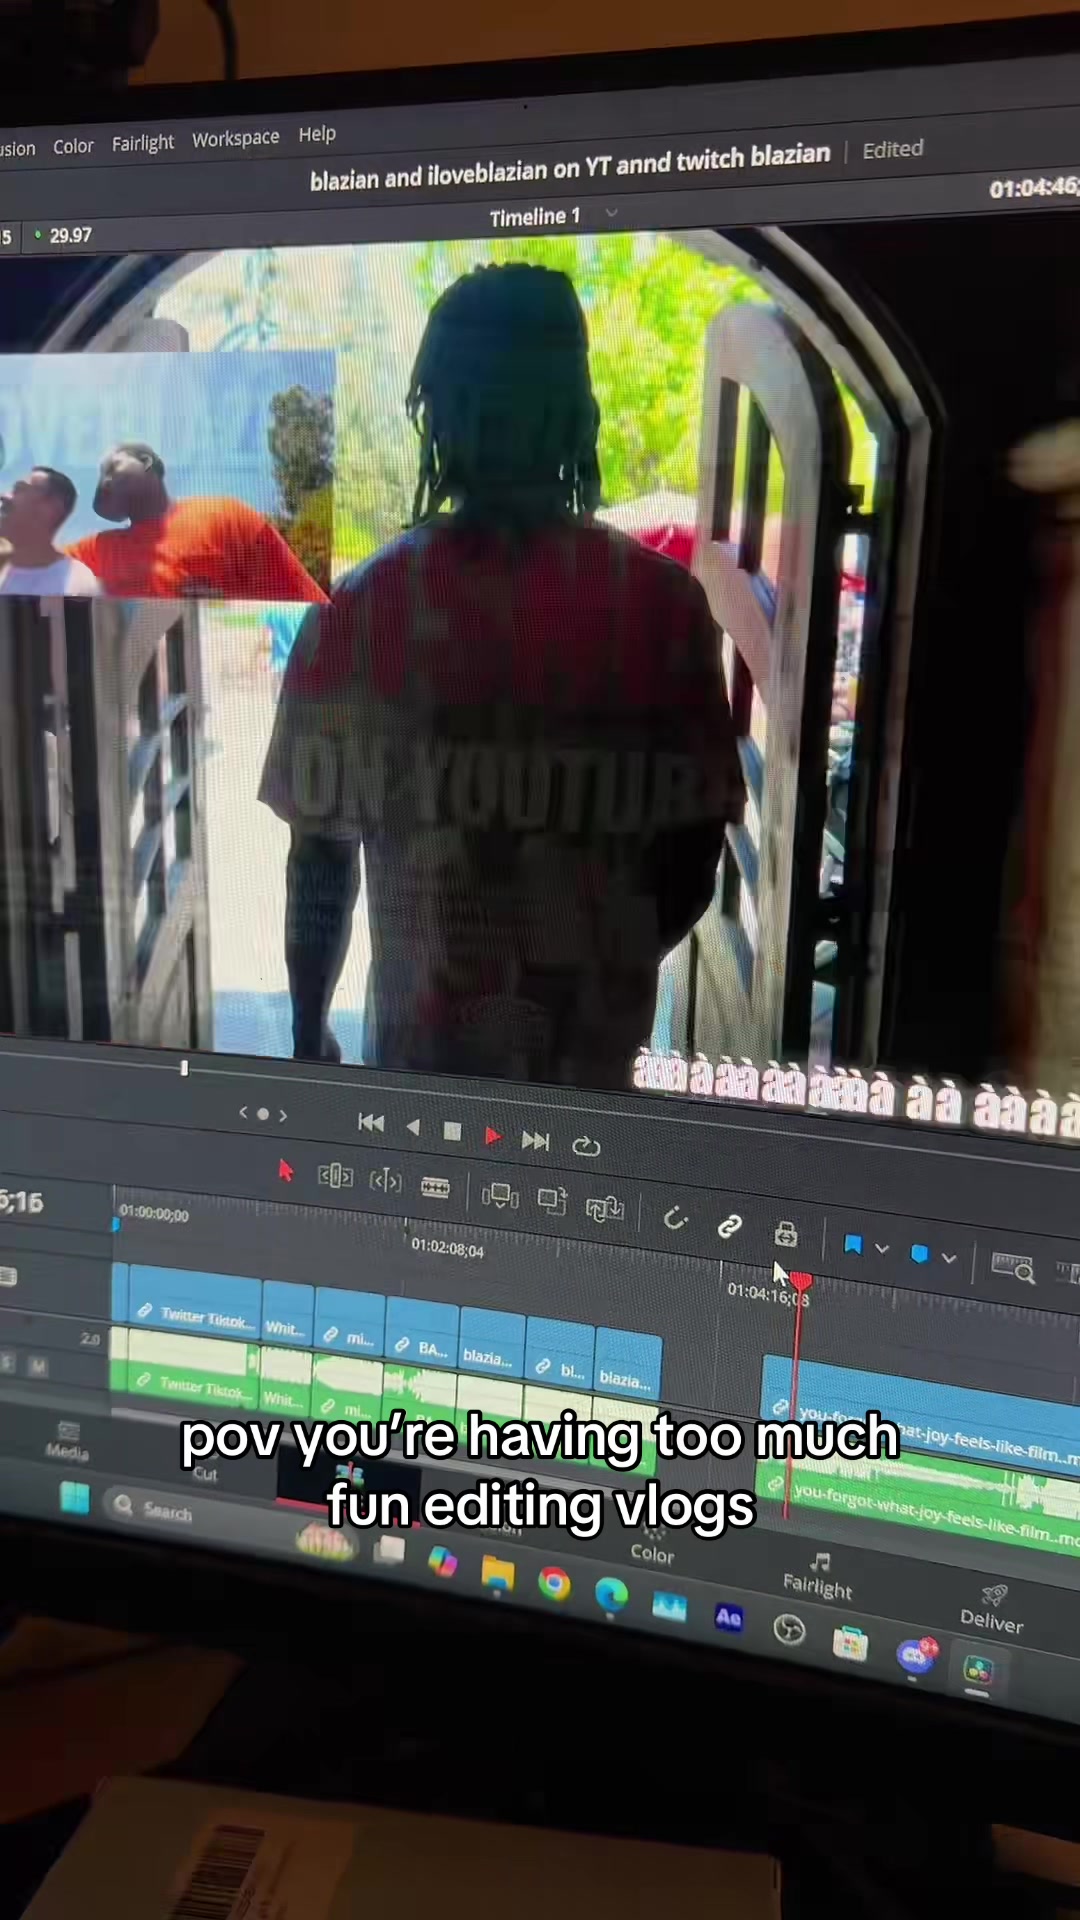1080x1920 pixels.
Task: Click the 01:04:46 viewer timecode
Action: (x=1034, y=187)
